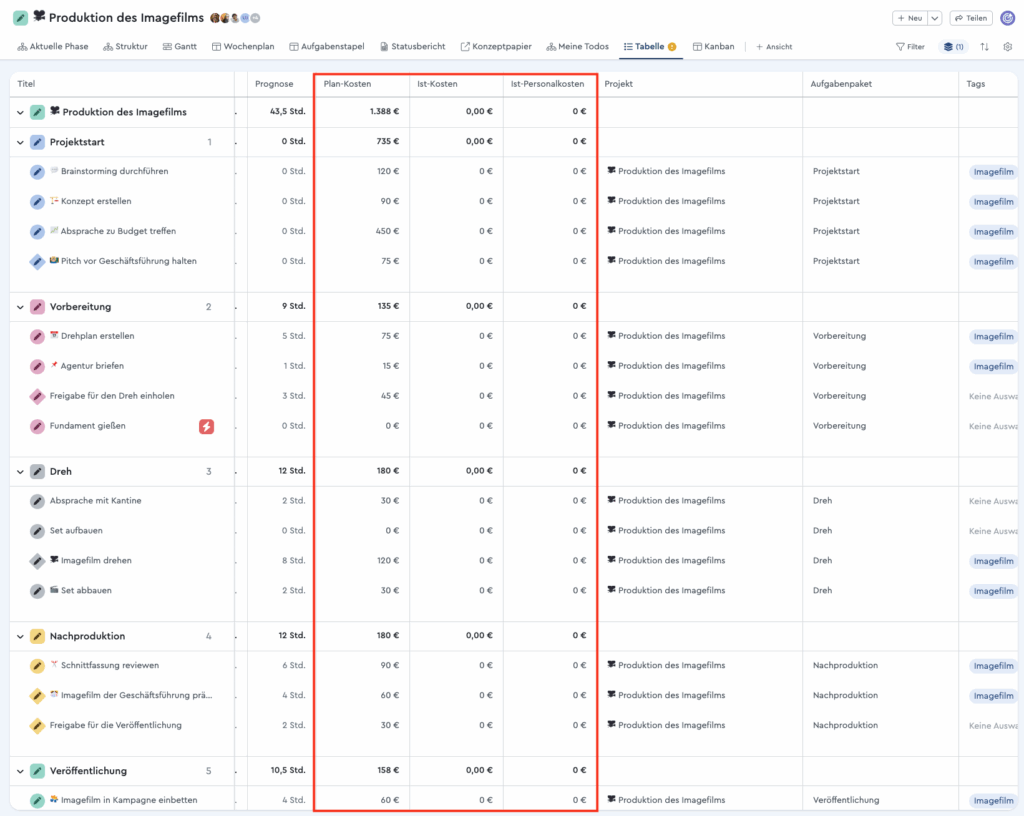Click pink status icon of Agentur briefen
The height and width of the screenshot is (816, 1024).
(37, 366)
